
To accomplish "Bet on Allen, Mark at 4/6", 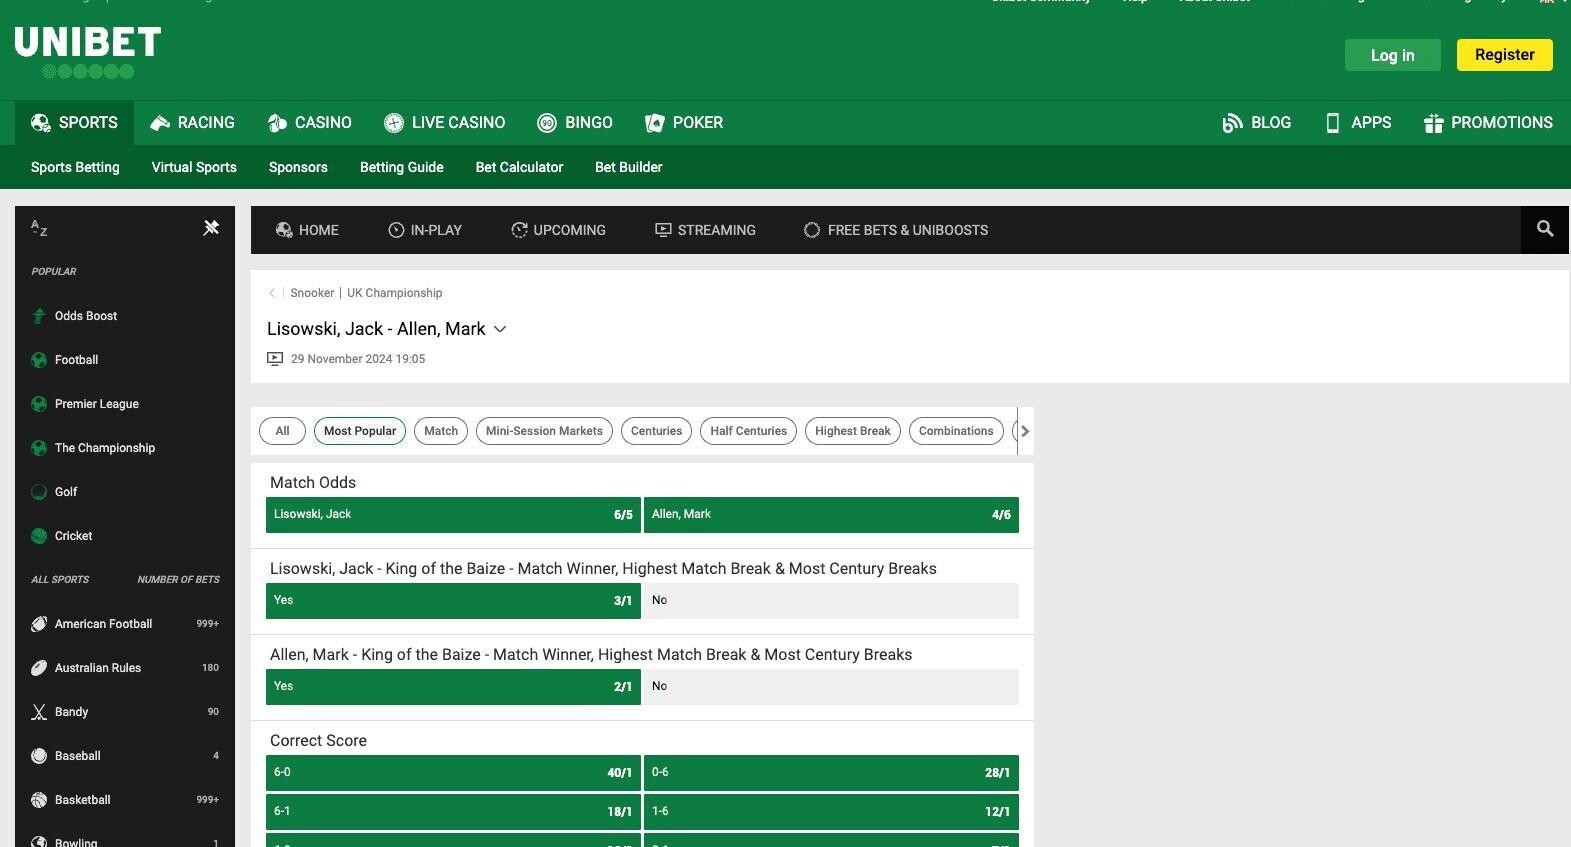I will pos(831,515).
